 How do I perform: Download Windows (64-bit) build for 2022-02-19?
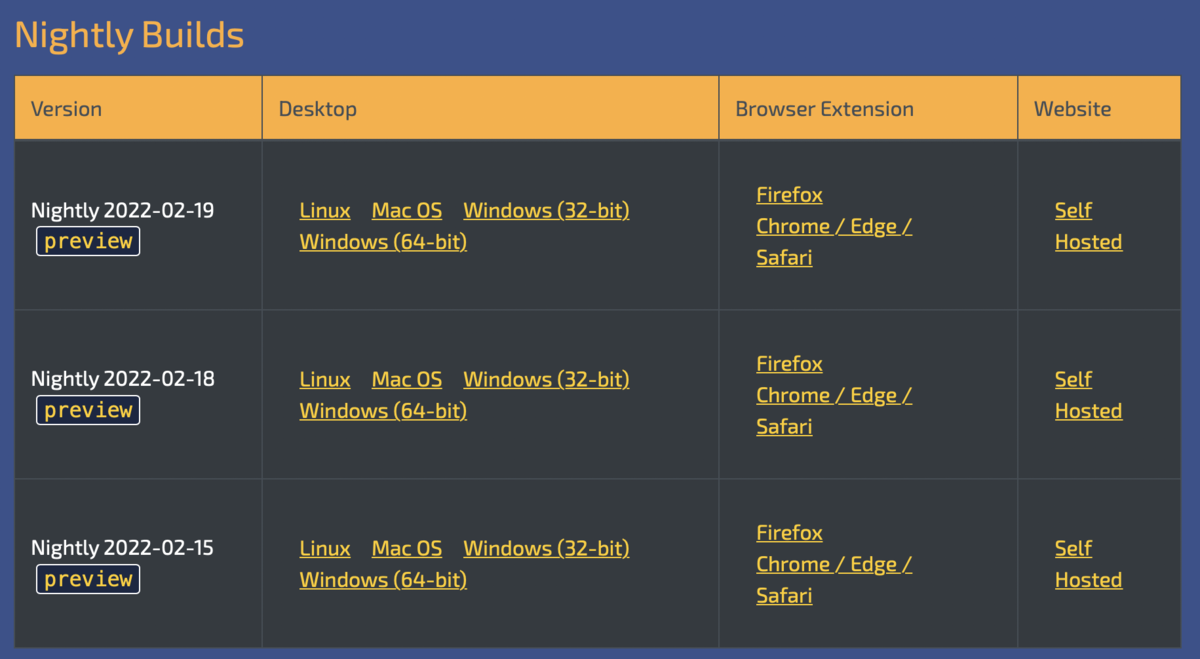(x=383, y=242)
